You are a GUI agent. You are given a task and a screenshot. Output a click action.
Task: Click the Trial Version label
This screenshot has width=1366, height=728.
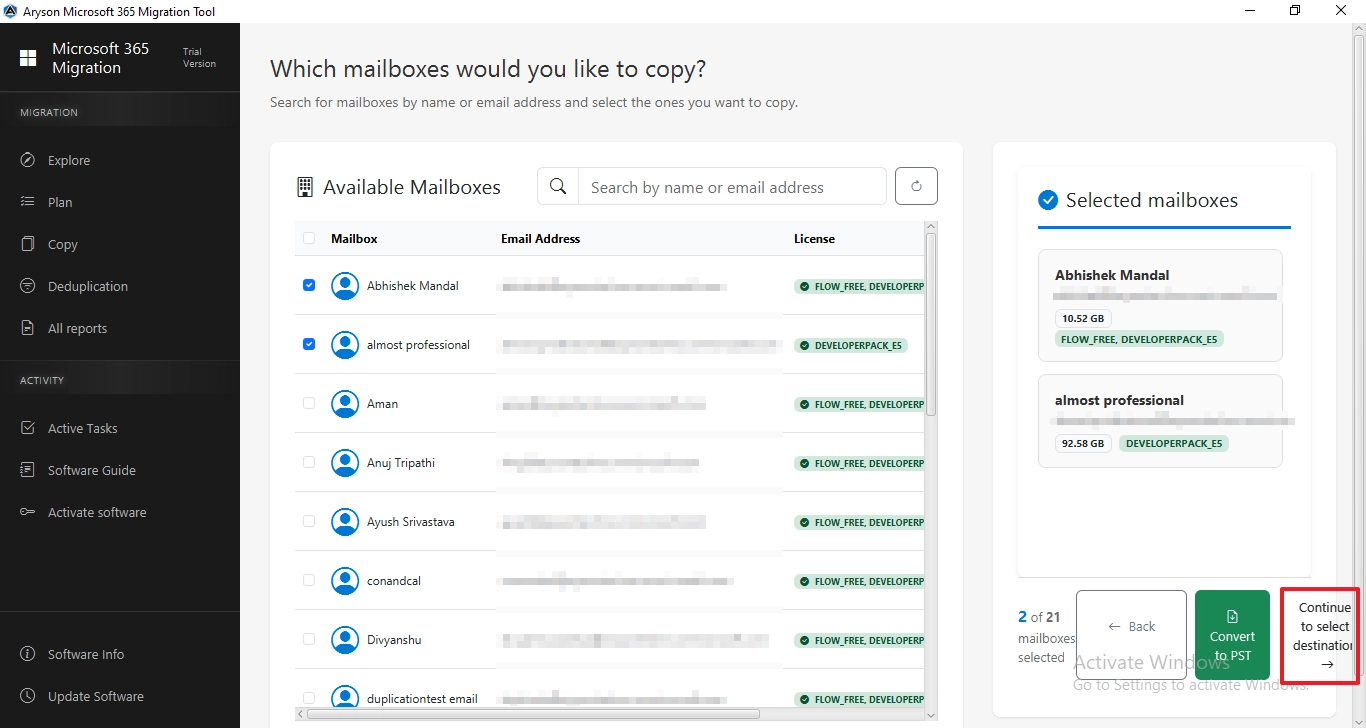pos(199,58)
